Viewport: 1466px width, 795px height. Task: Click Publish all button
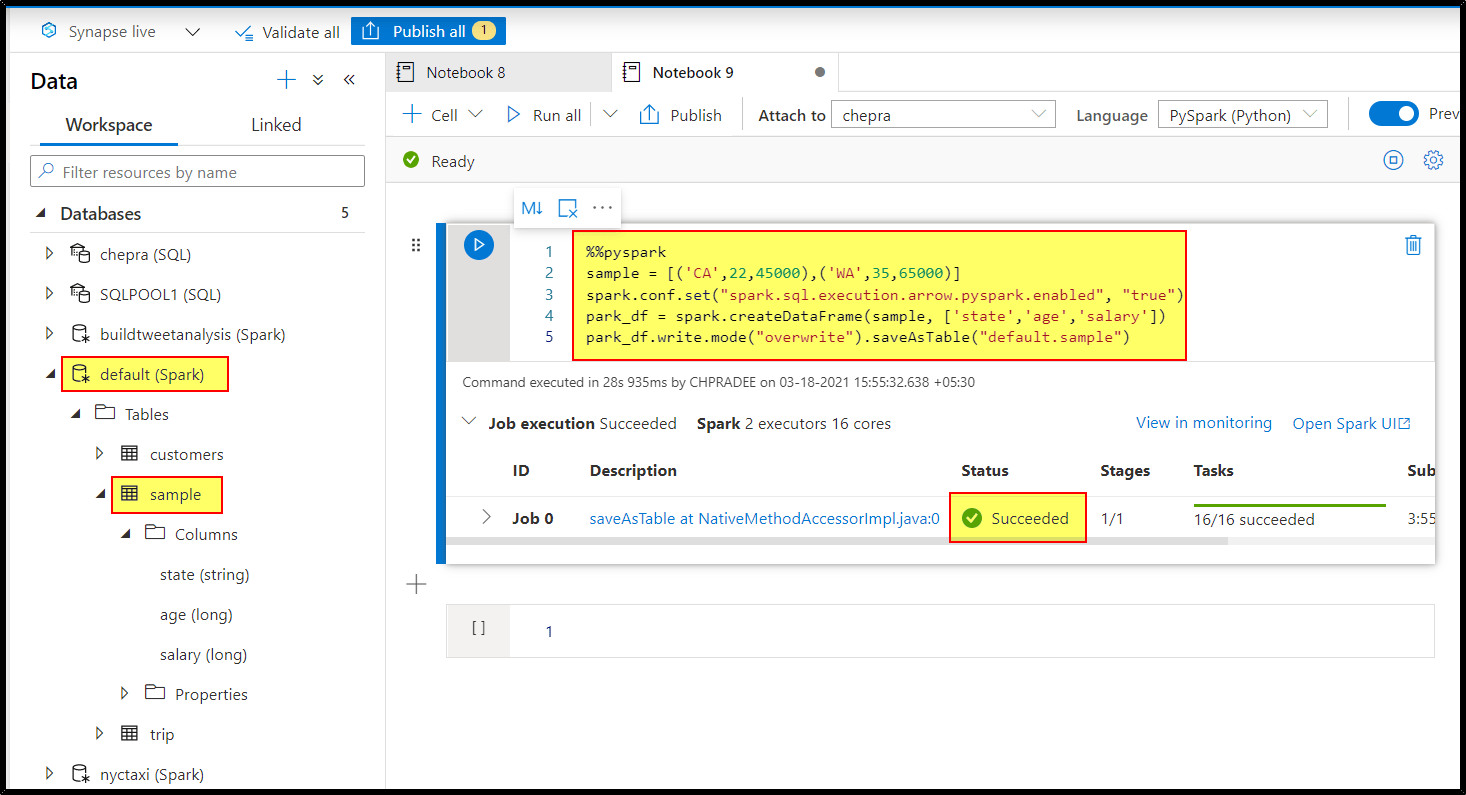click(428, 31)
